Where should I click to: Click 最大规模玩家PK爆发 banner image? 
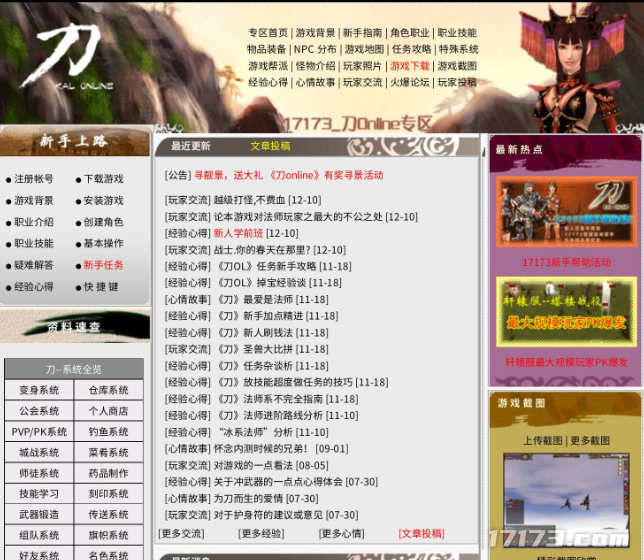[x=566, y=312]
